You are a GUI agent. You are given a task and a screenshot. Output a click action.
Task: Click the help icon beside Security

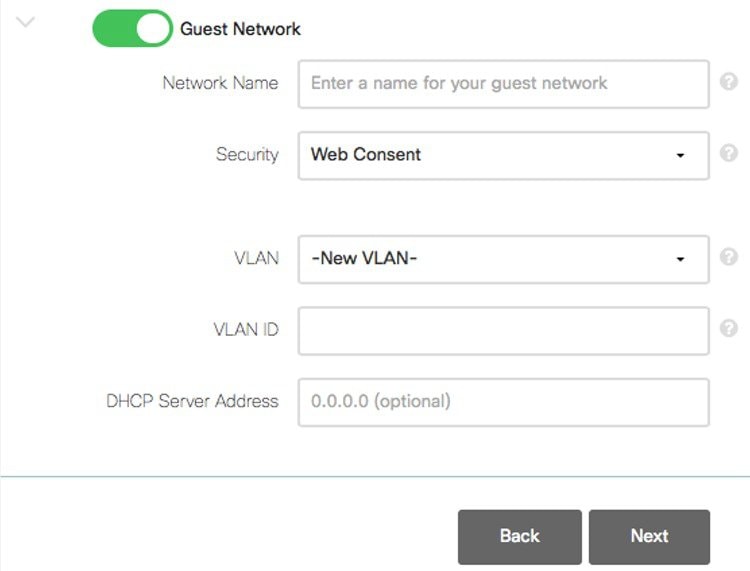728,153
